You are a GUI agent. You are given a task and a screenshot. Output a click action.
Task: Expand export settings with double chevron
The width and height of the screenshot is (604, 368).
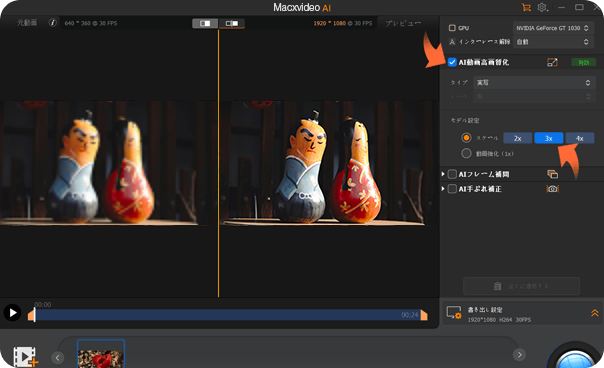tap(595, 313)
